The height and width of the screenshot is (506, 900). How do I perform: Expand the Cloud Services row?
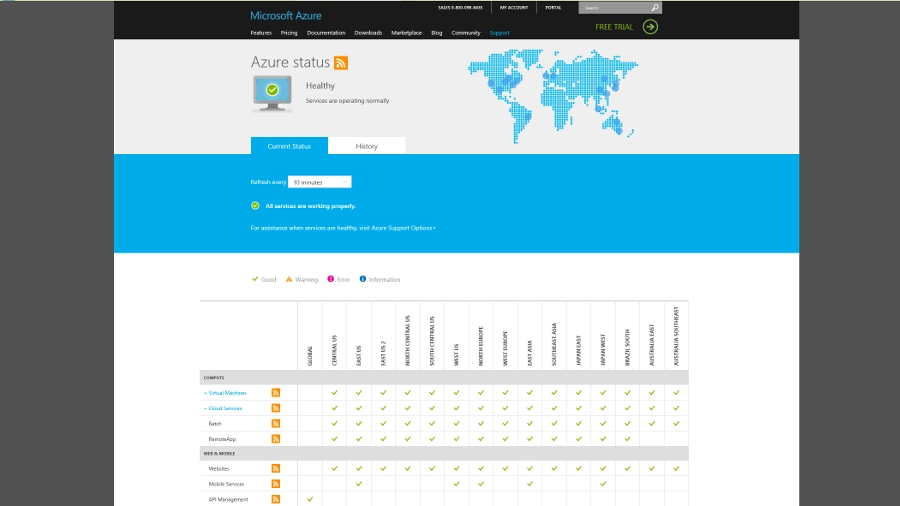click(223, 408)
